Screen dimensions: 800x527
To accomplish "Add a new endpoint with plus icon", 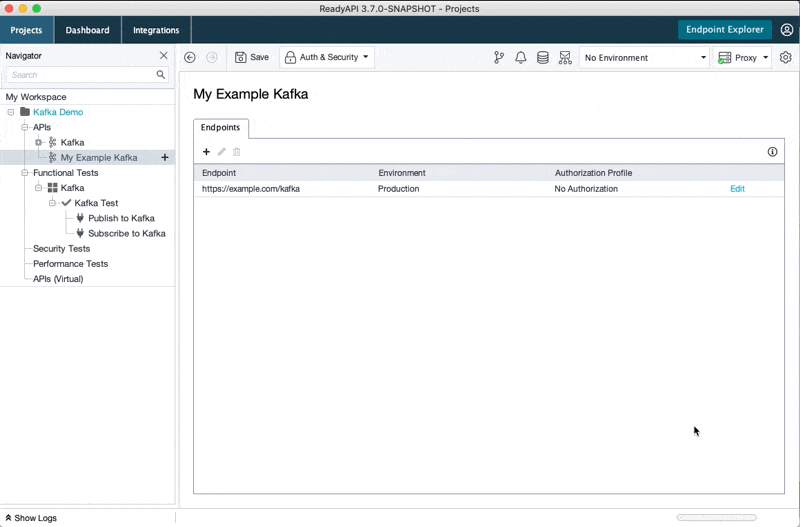I will 206,152.
